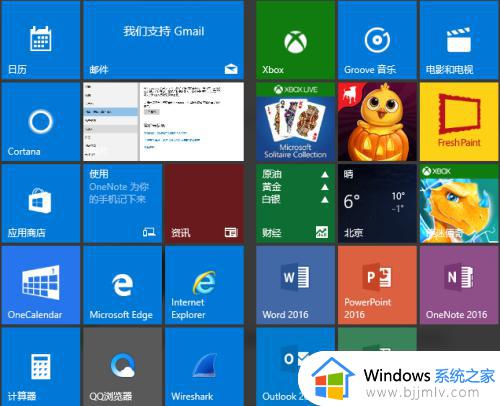Open Word 2016 tile
The width and height of the screenshot is (500, 406).
pos(295,285)
